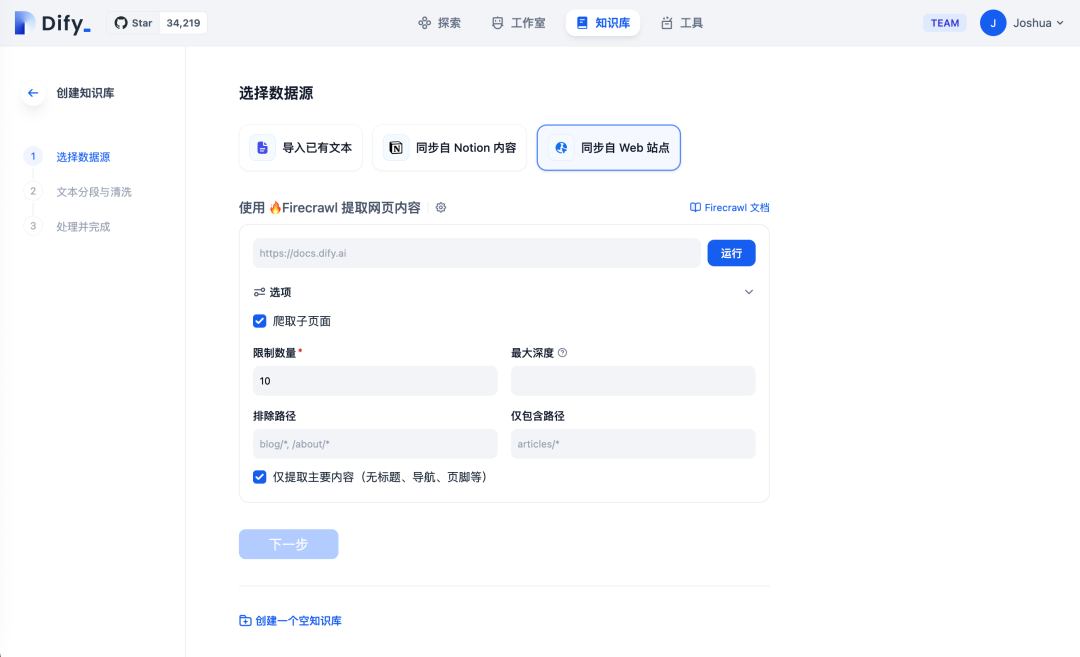The image size is (1080, 657).
Task: Switch to the 知识库 navigation tab
Action: coord(603,22)
